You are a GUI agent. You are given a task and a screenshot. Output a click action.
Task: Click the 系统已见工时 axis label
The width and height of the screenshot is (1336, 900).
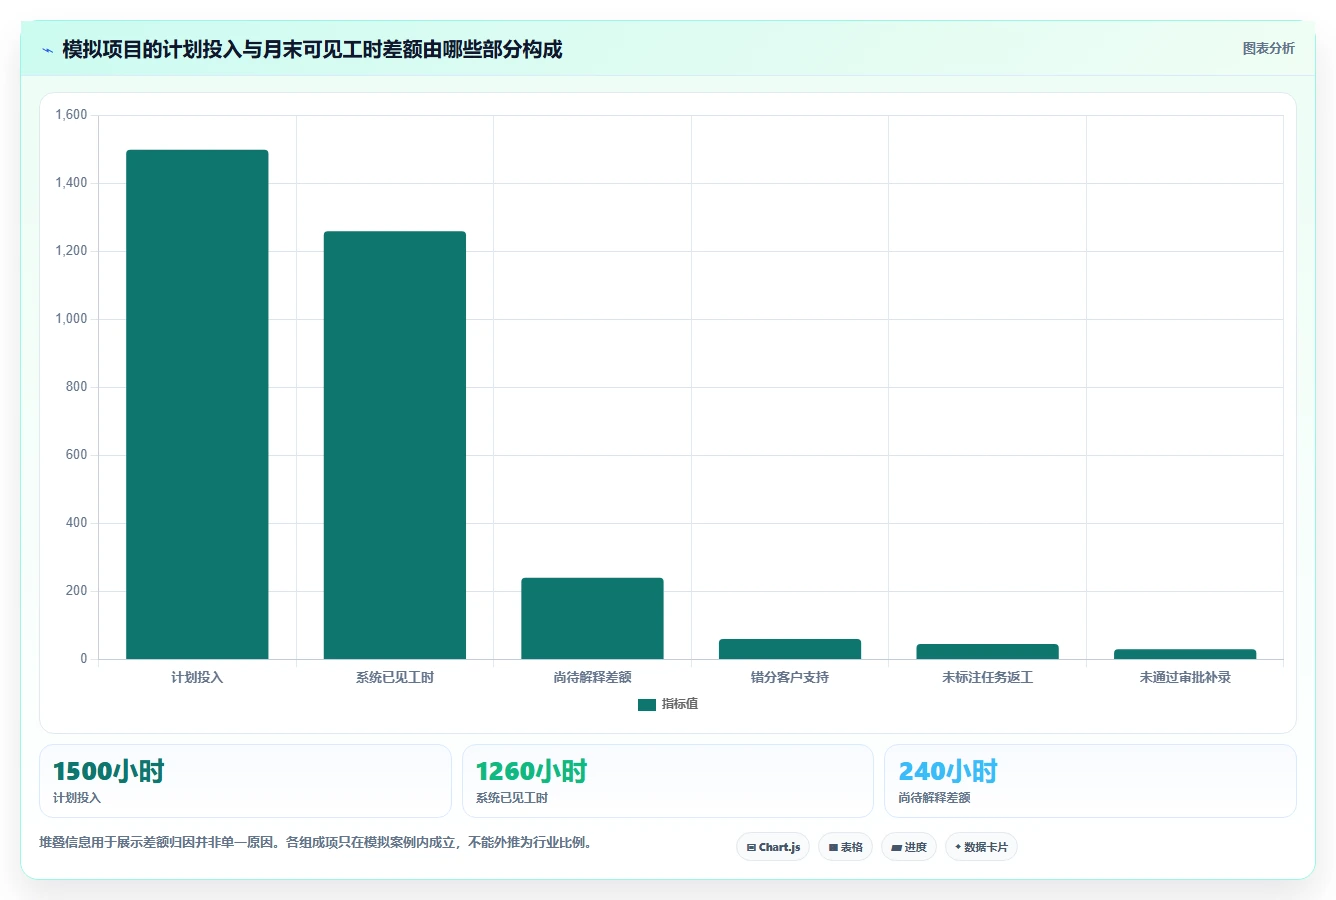click(x=395, y=677)
